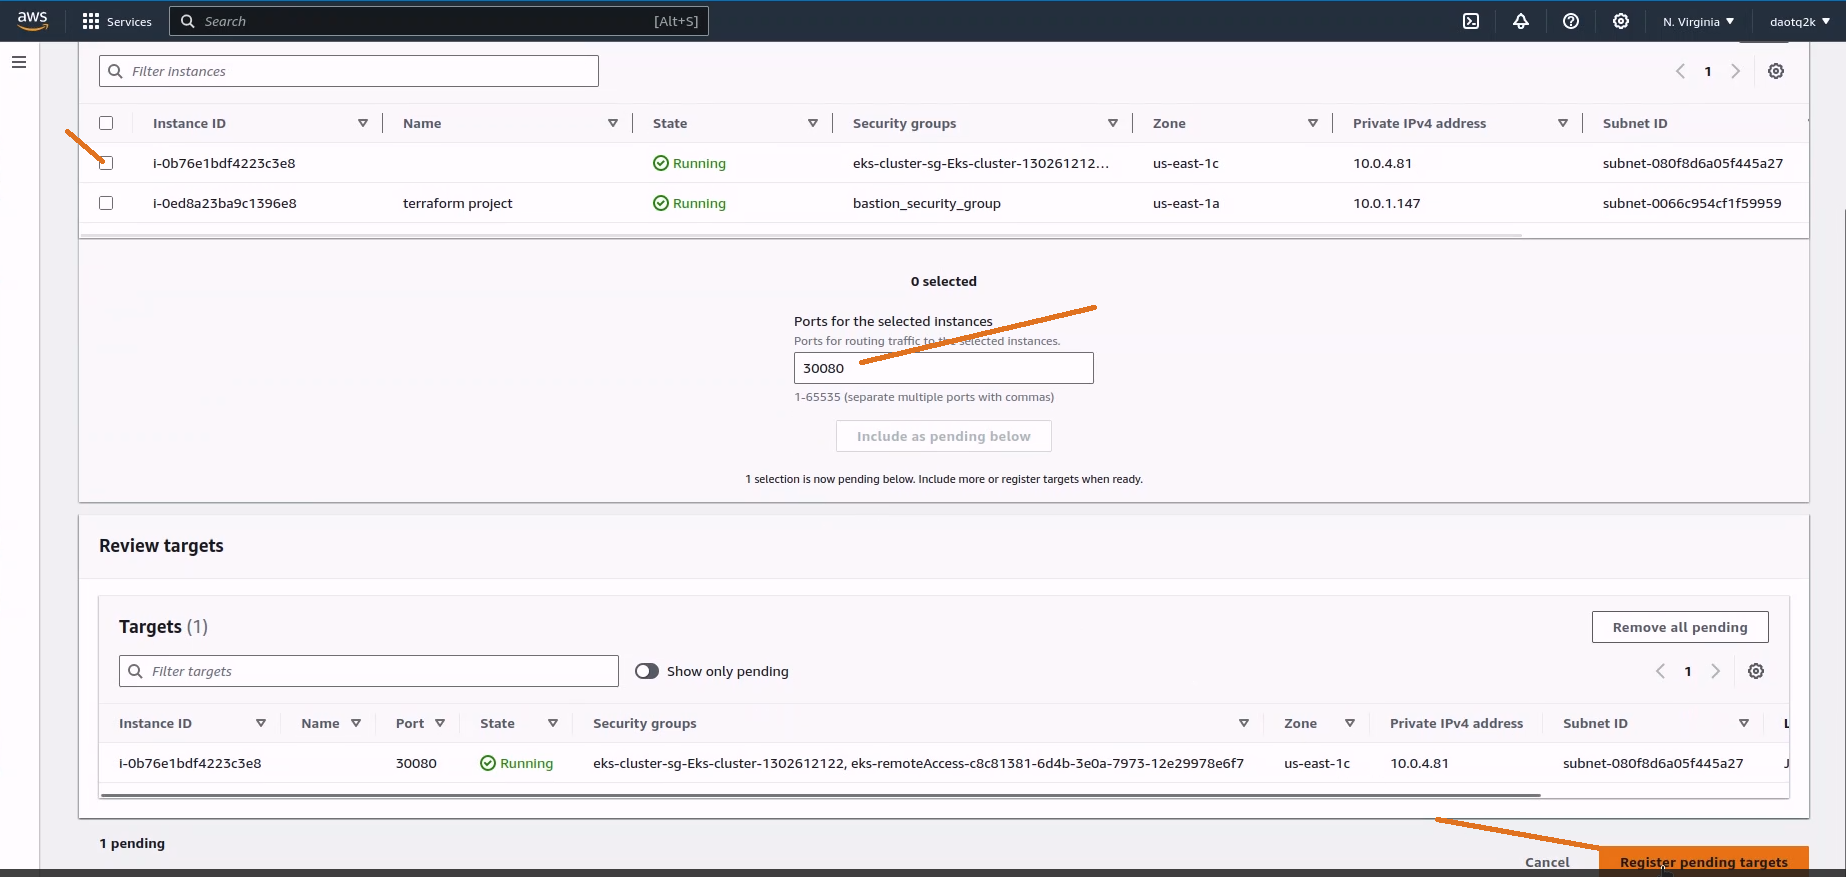Click subnet-0066c954cf1f59959 cell
Viewport: 1846px width, 877px height.
click(1692, 203)
